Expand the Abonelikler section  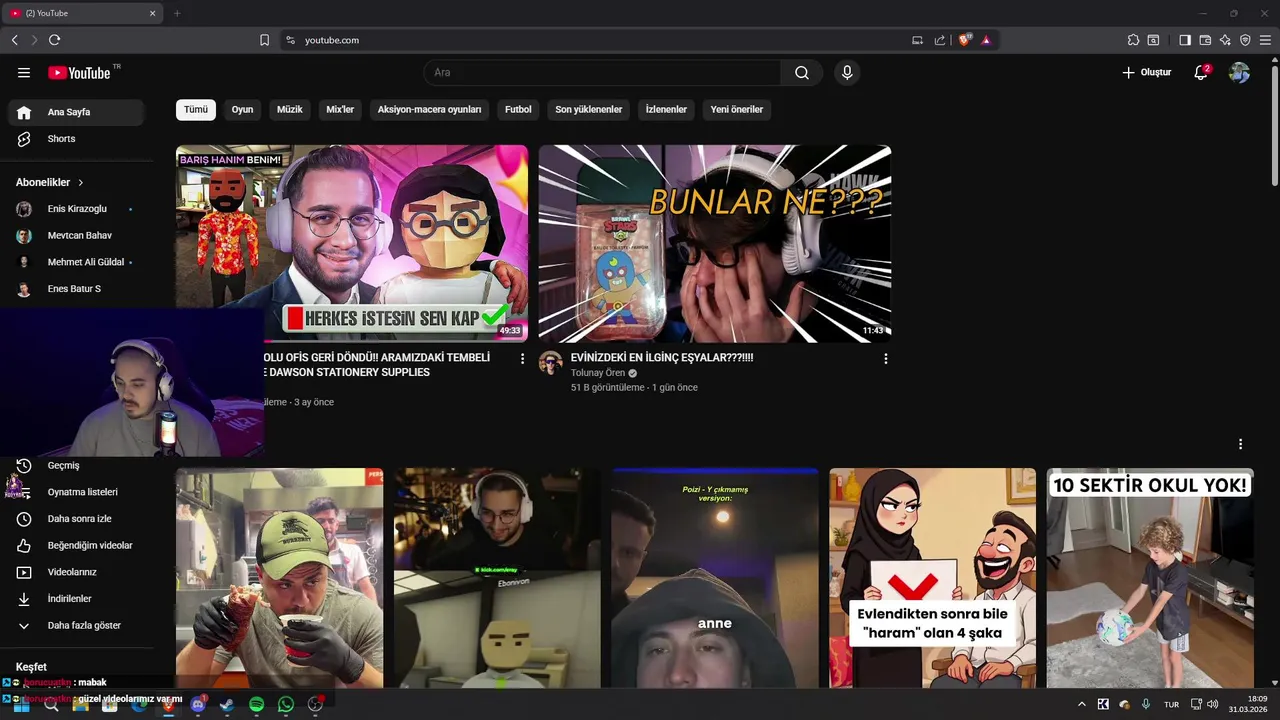pos(50,182)
